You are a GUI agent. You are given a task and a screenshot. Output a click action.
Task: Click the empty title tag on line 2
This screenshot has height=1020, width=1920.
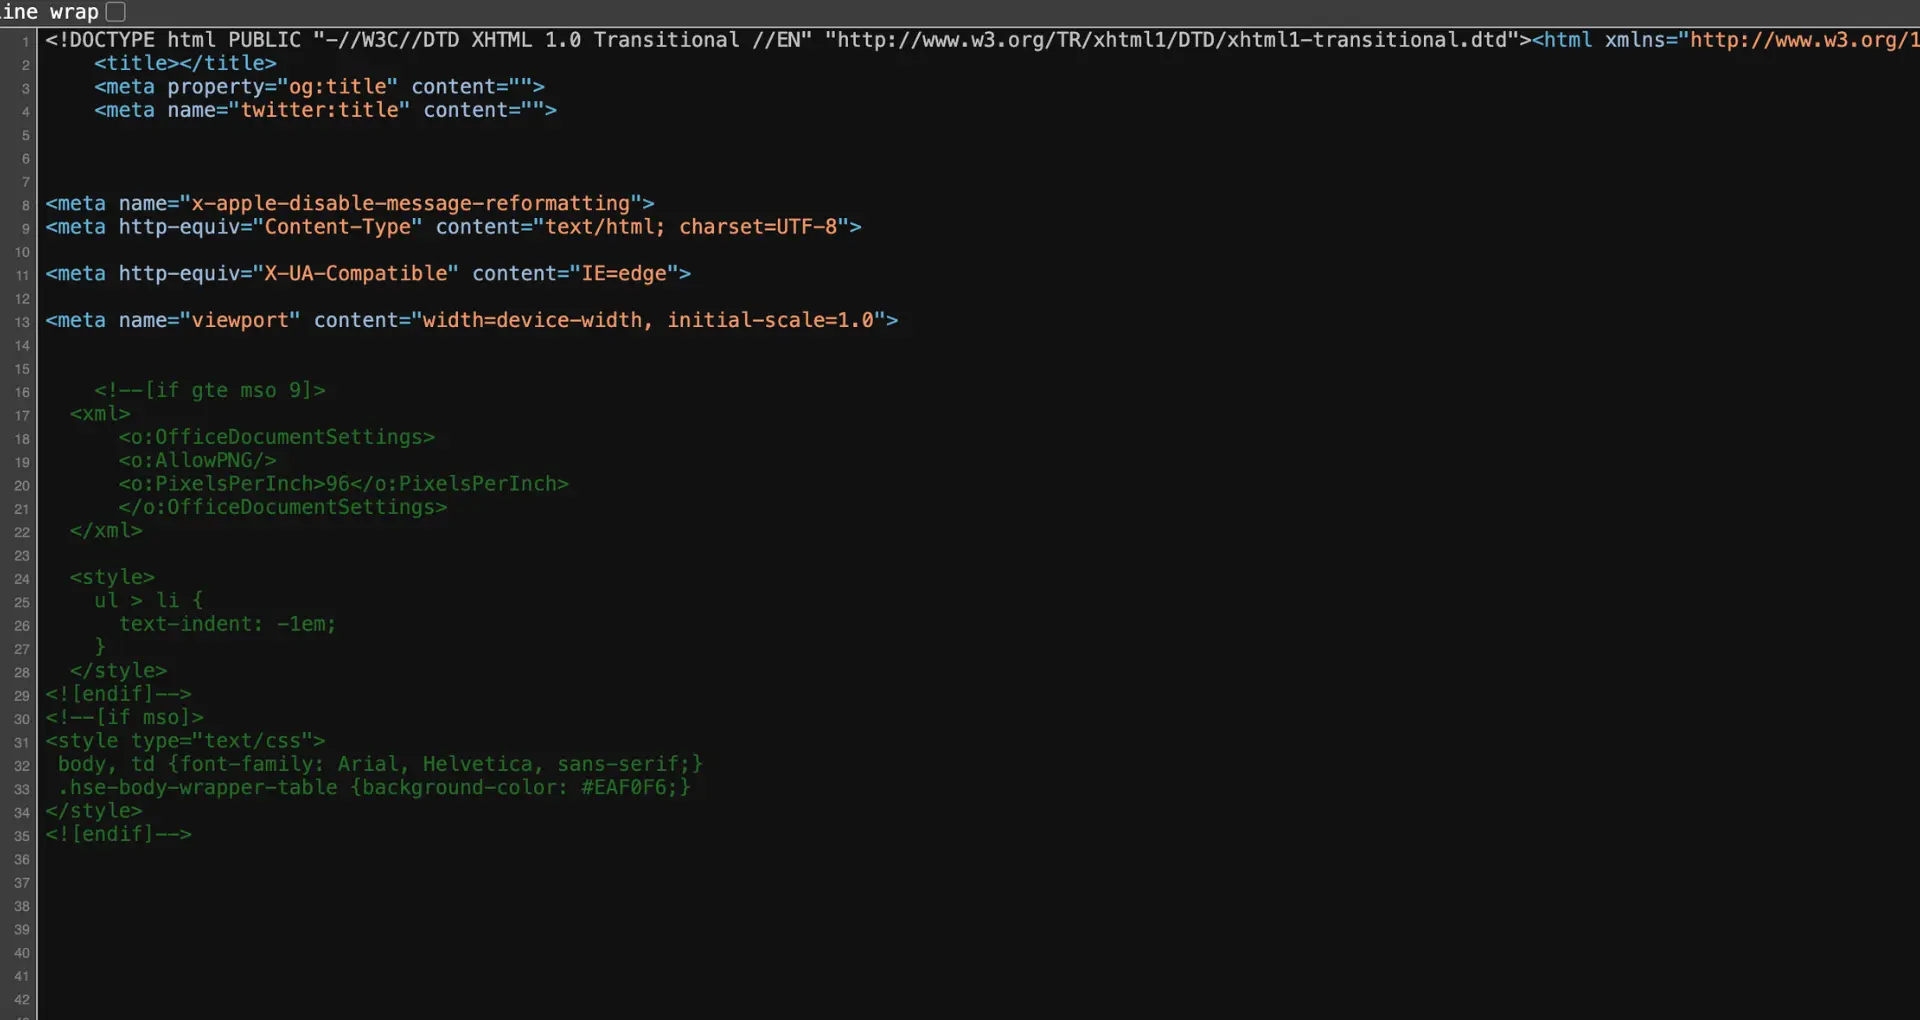pyautogui.click(x=185, y=63)
